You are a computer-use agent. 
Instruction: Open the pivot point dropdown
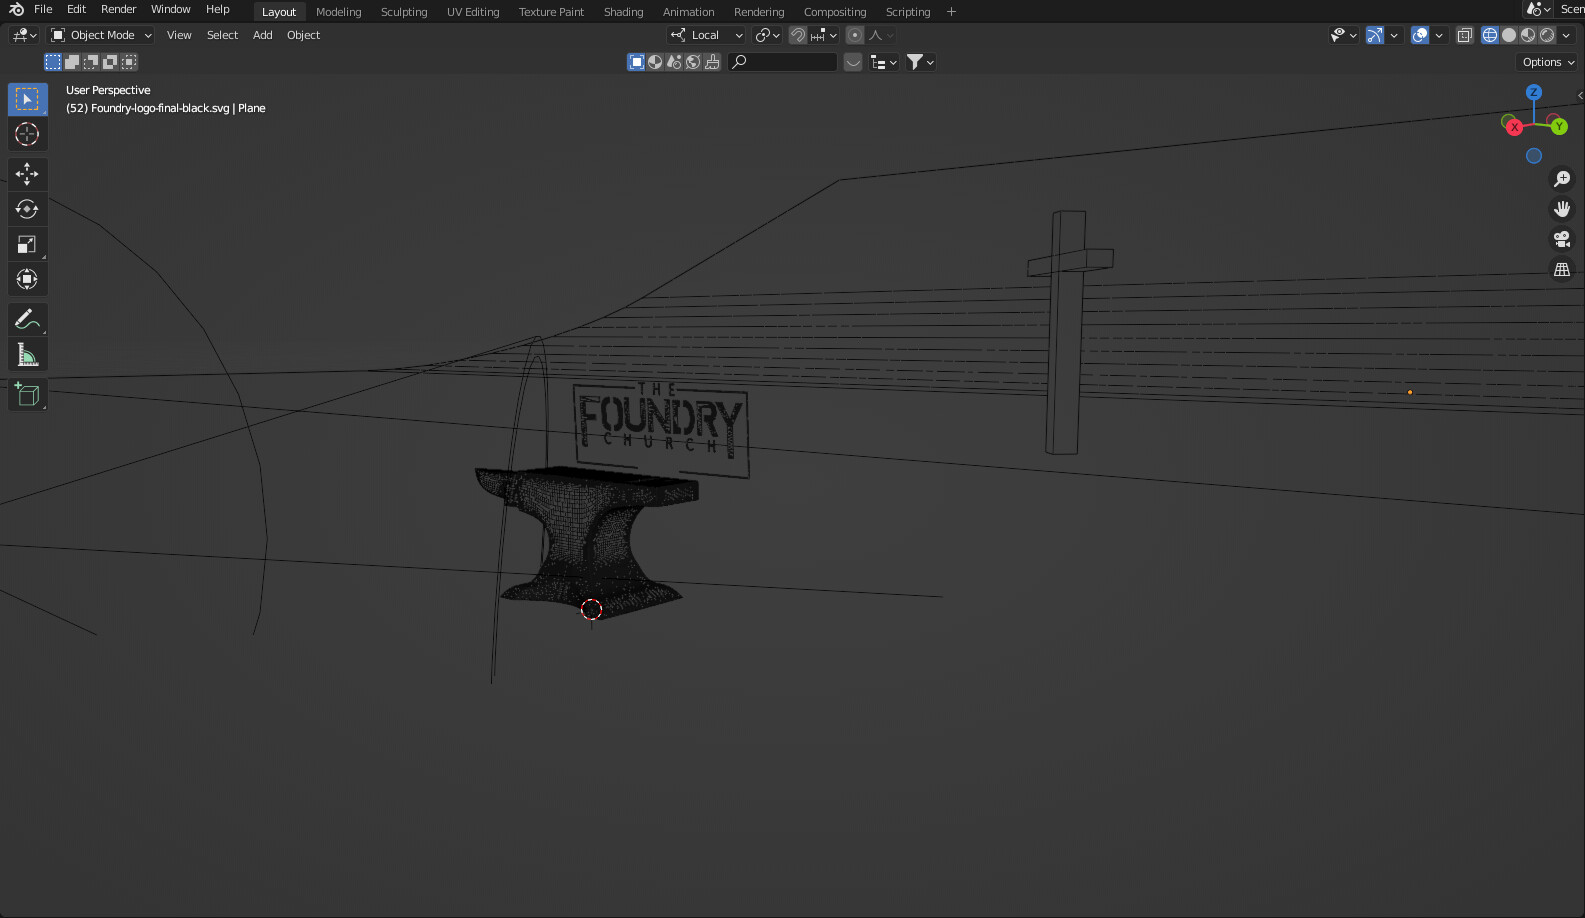click(768, 35)
